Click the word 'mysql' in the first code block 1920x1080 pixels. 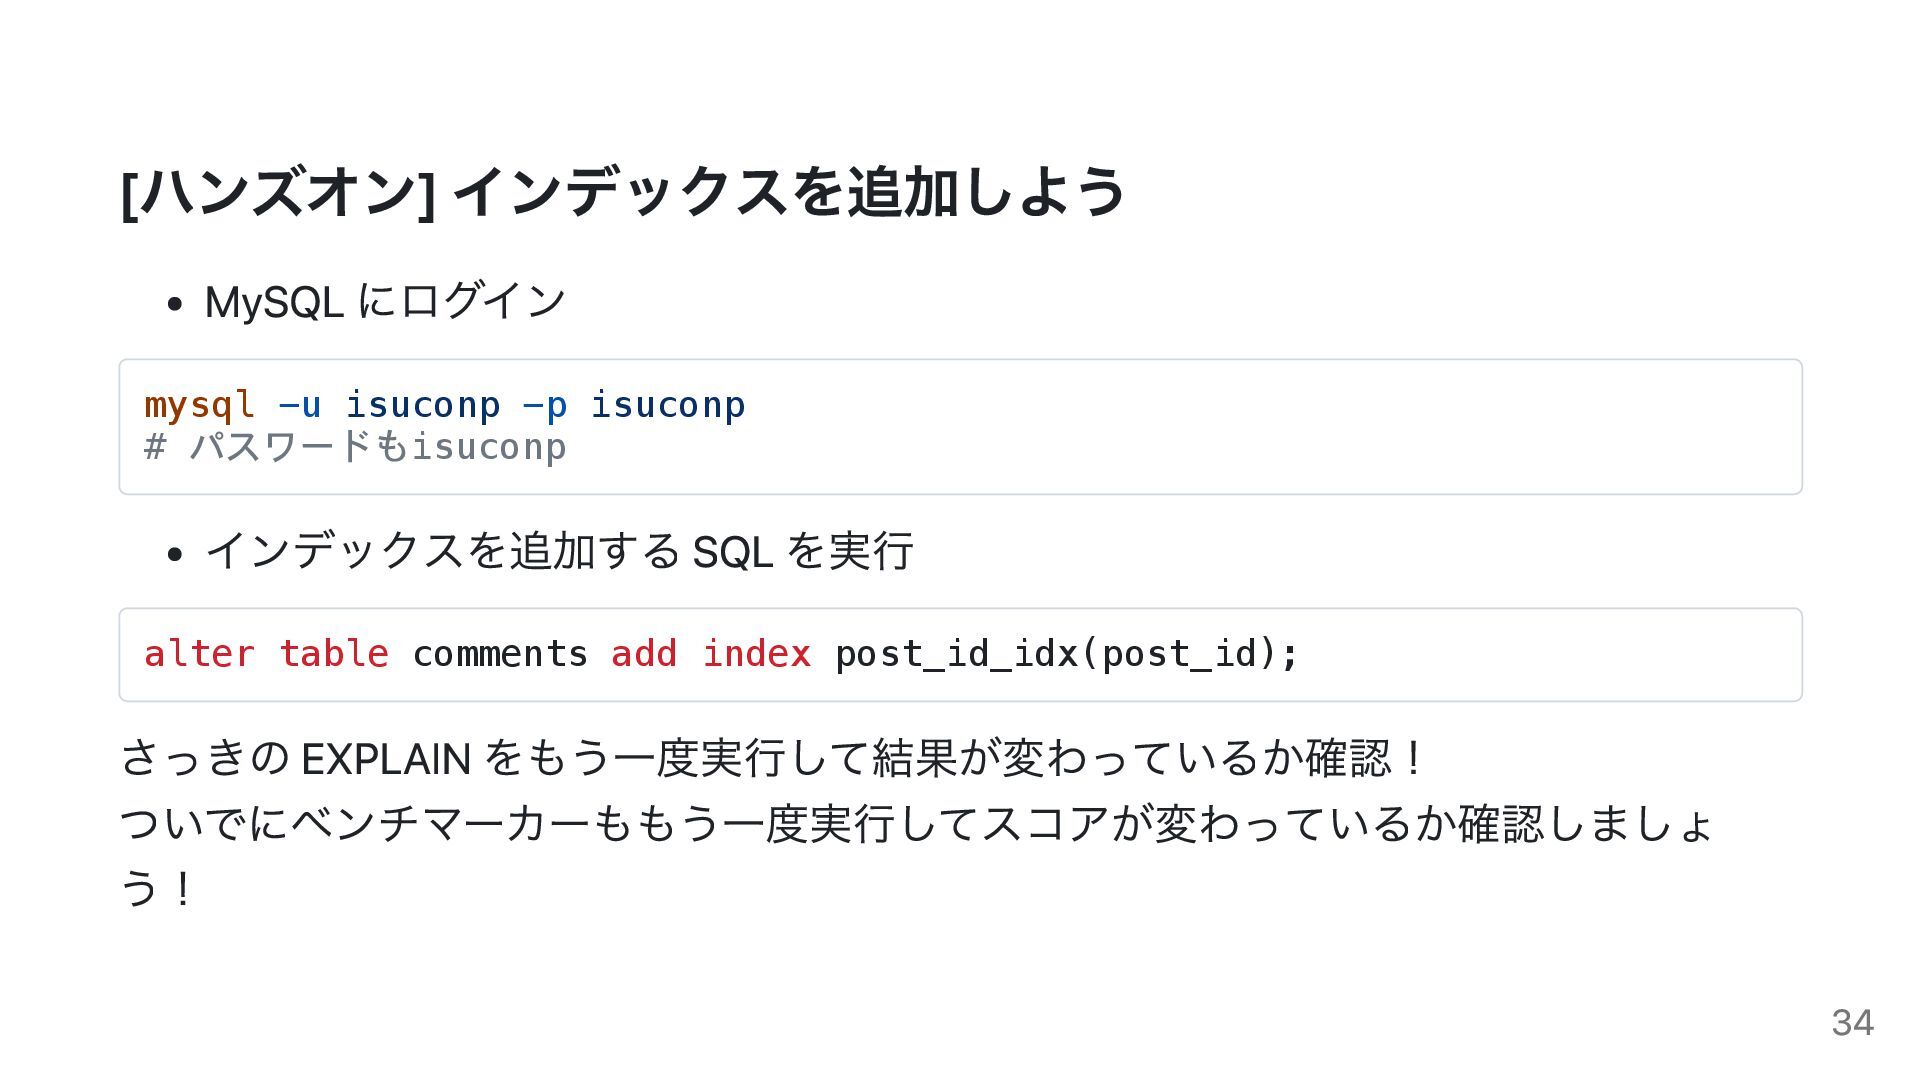click(x=200, y=405)
